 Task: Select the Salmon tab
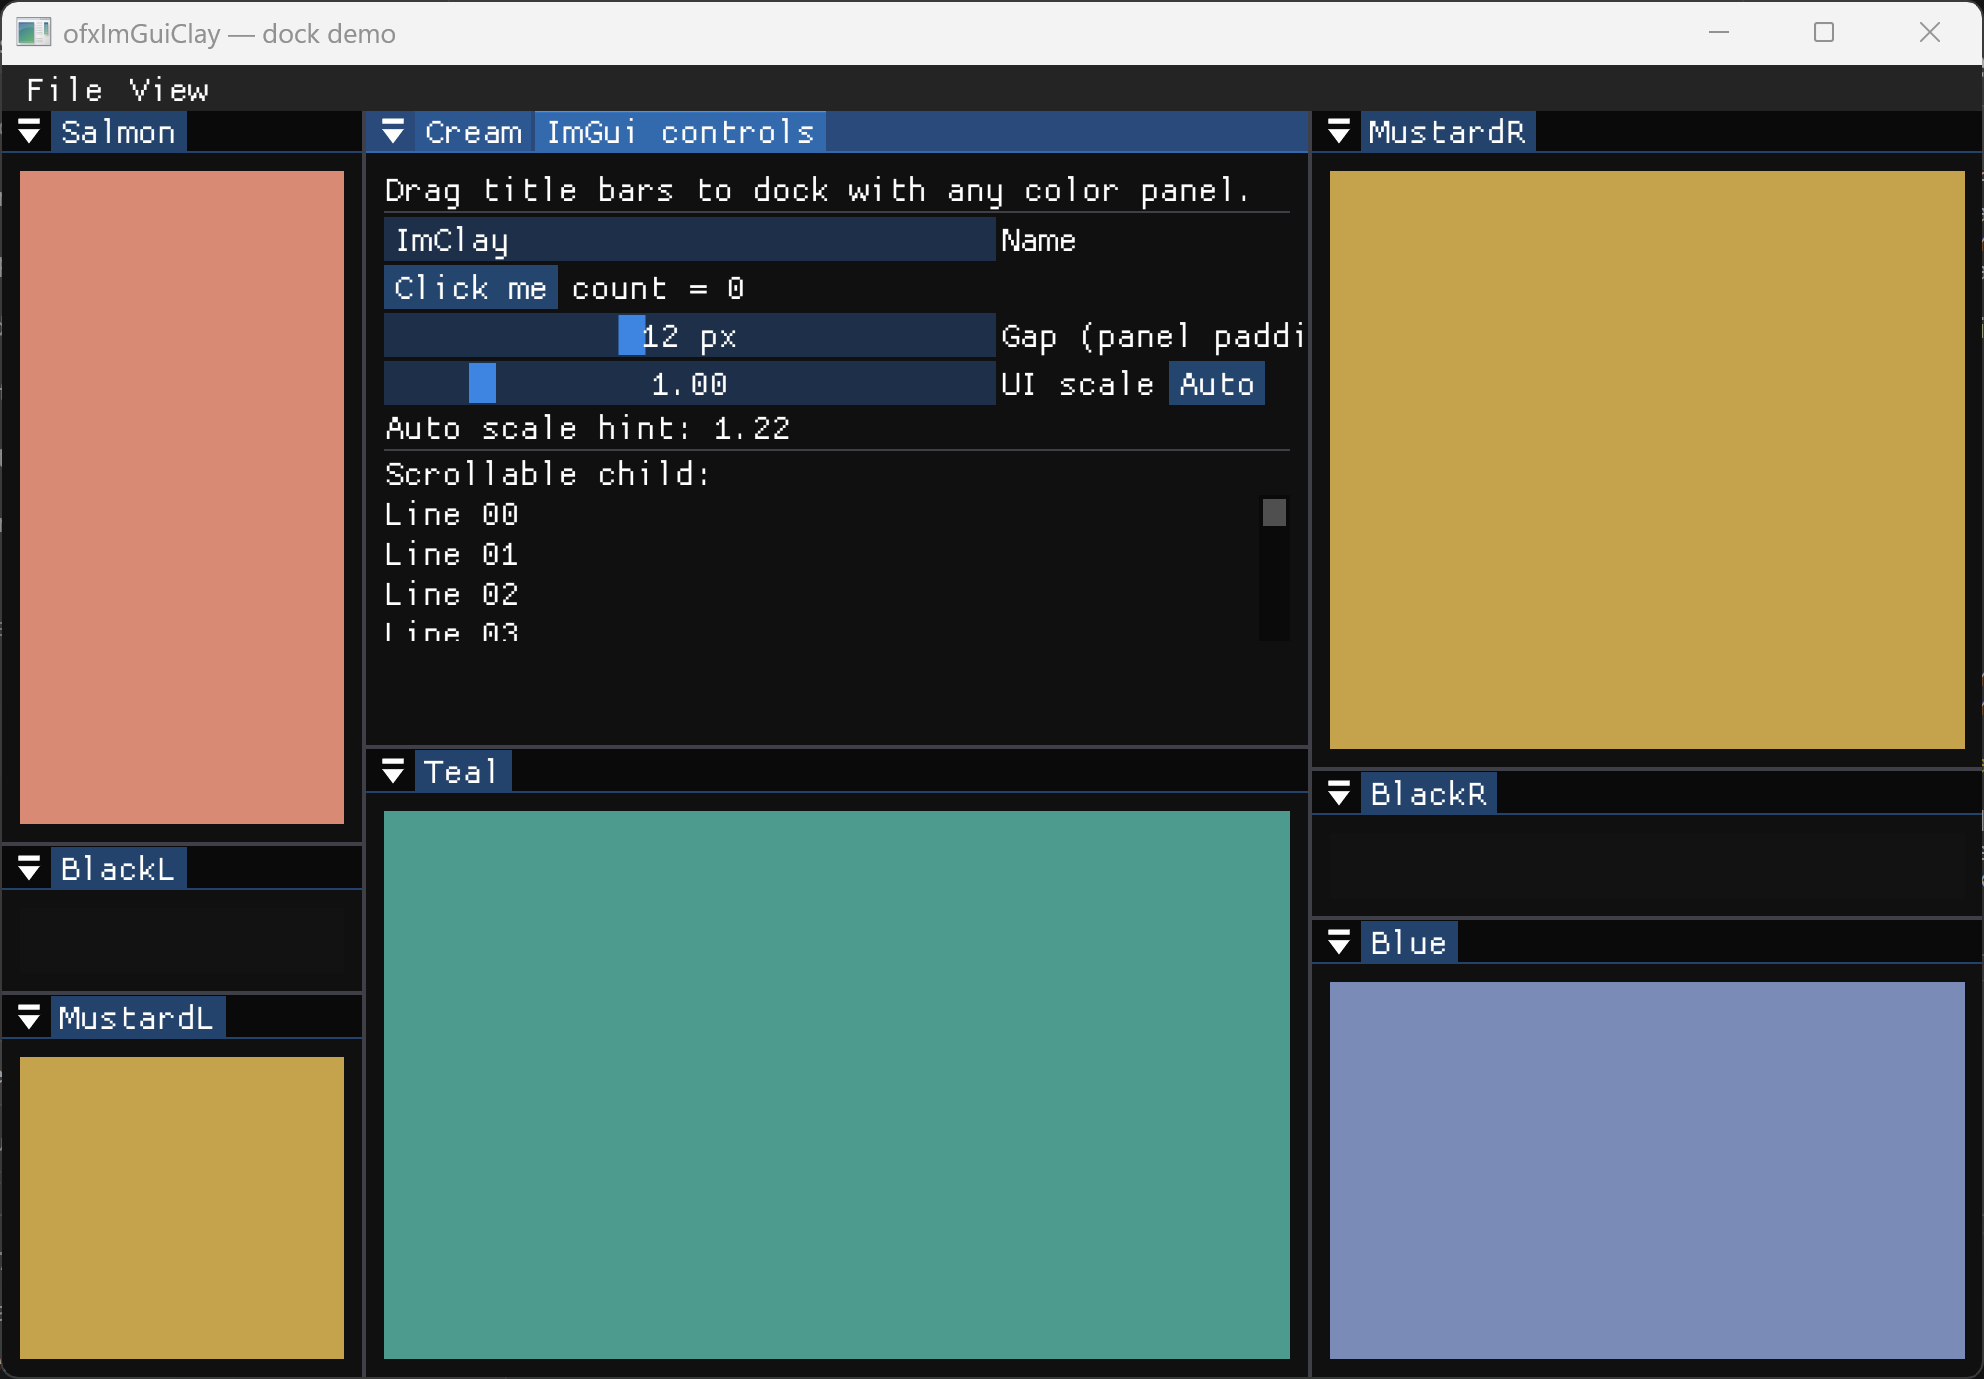pyautogui.click(x=118, y=132)
